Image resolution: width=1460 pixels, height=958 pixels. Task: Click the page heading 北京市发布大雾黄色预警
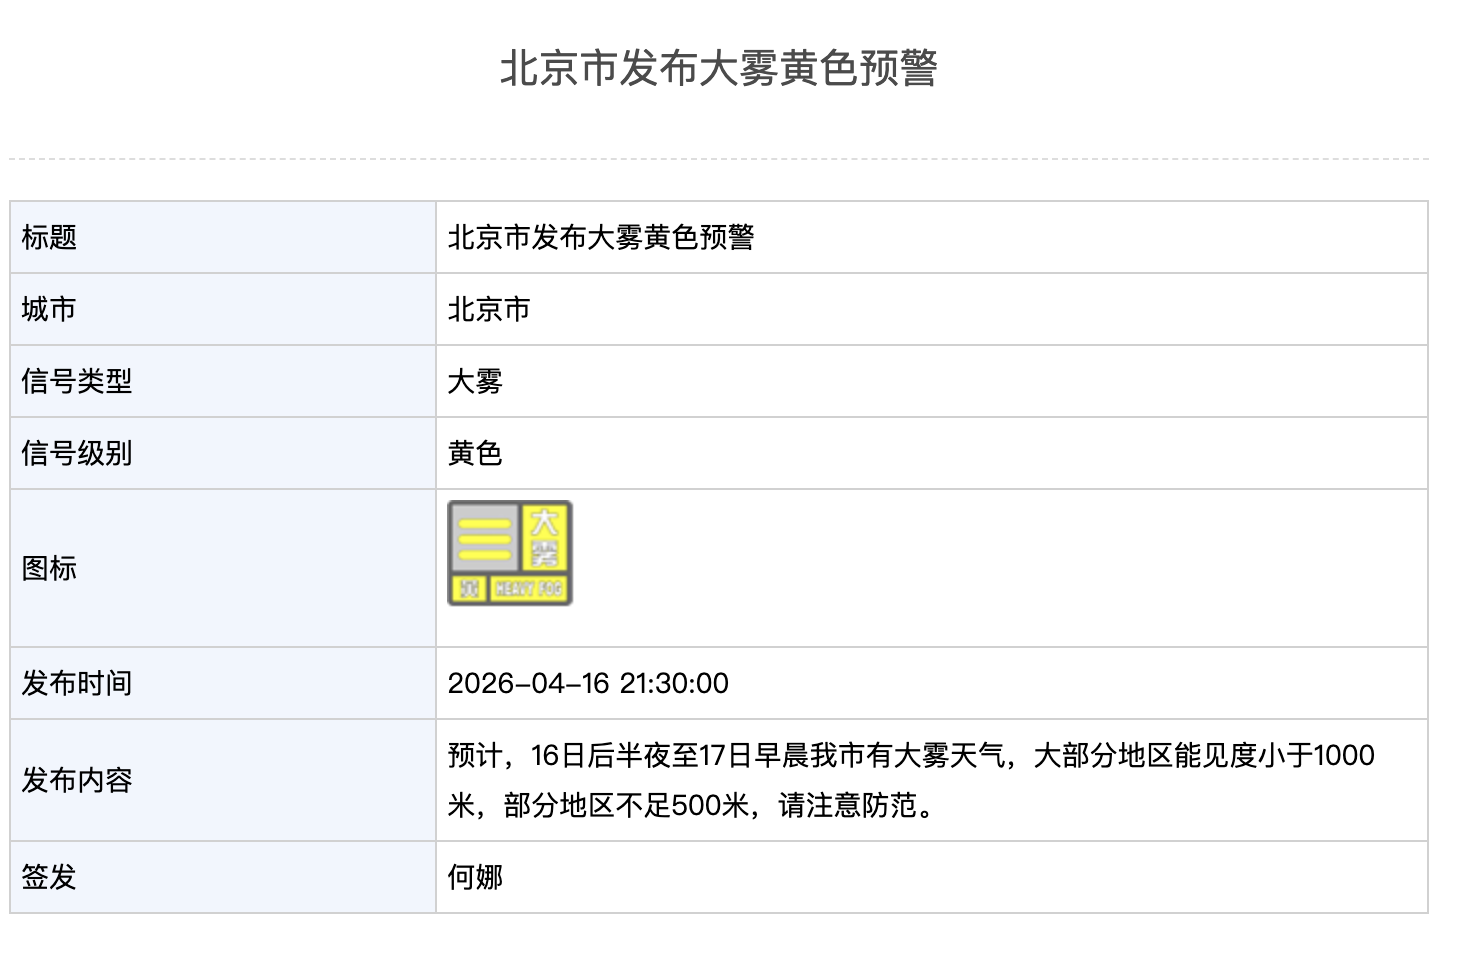[718, 69]
